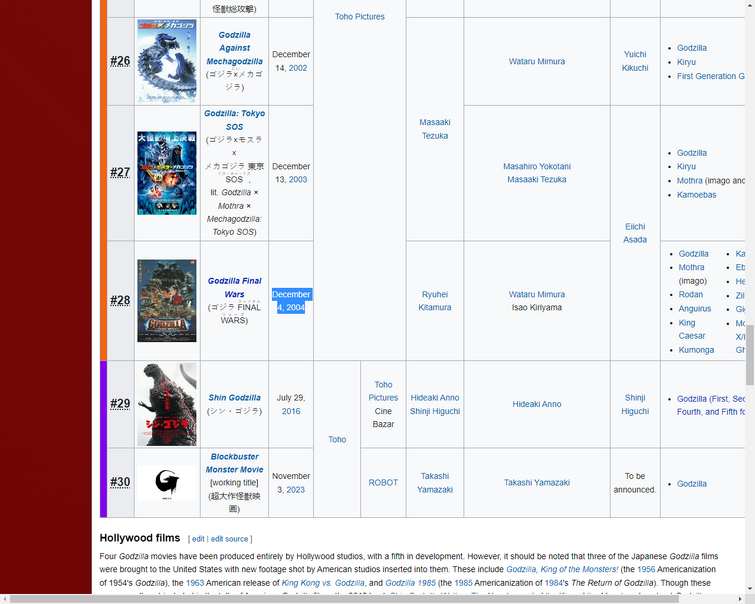This screenshot has width=755, height=604.
Task: Click the #30 film number
Action: click(120, 482)
